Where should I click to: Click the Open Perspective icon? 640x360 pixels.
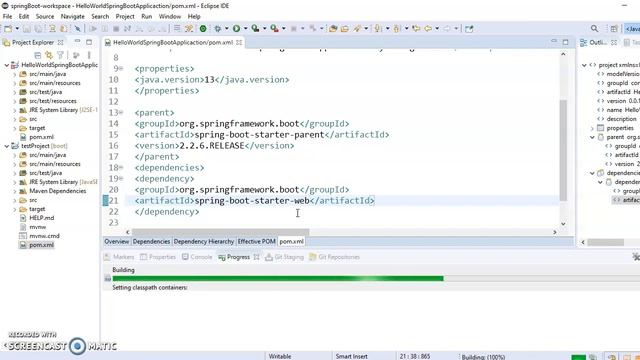point(614,29)
